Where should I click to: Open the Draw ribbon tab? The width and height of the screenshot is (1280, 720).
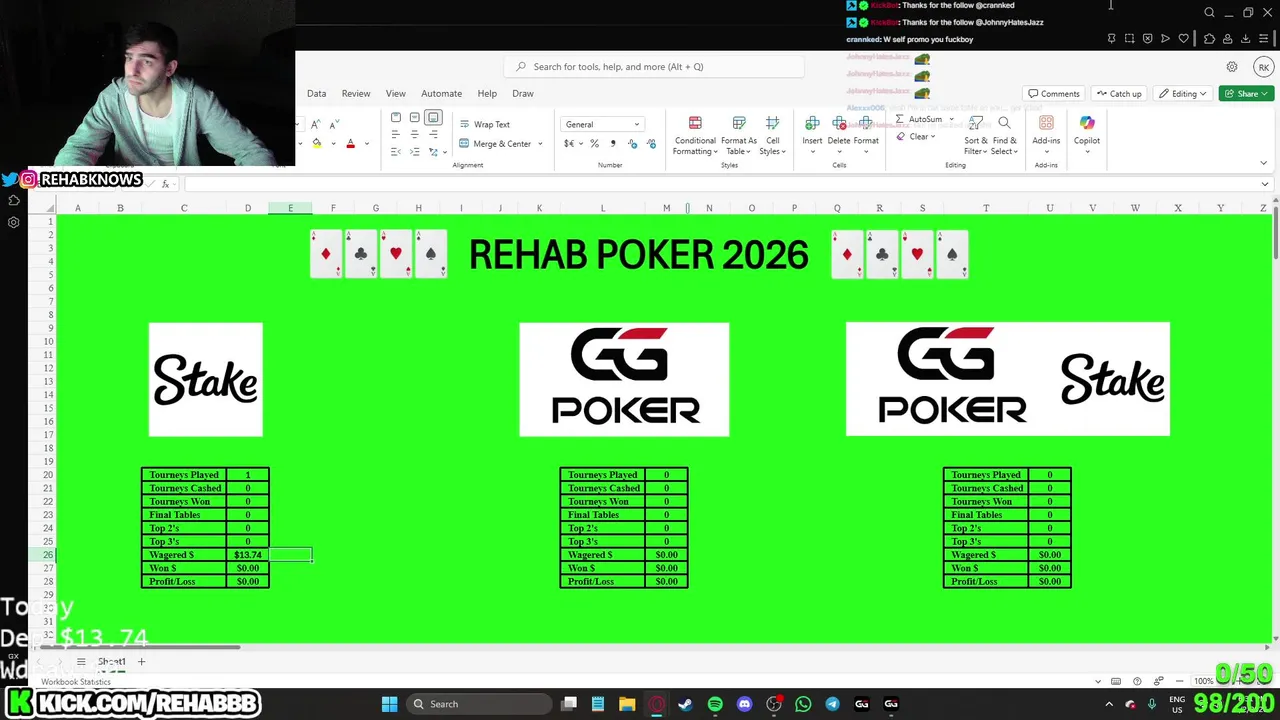tap(523, 93)
